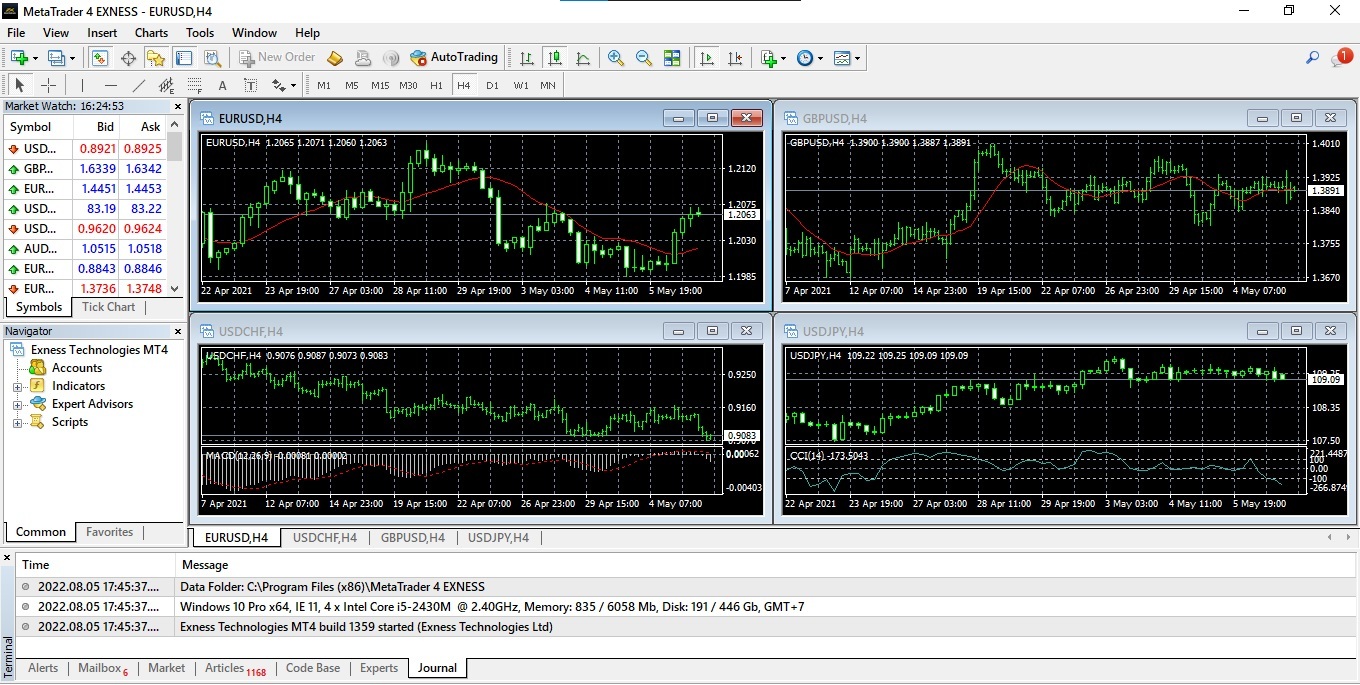The width and height of the screenshot is (1360, 685).
Task: Open the Code Base terminal tab
Action: point(313,668)
